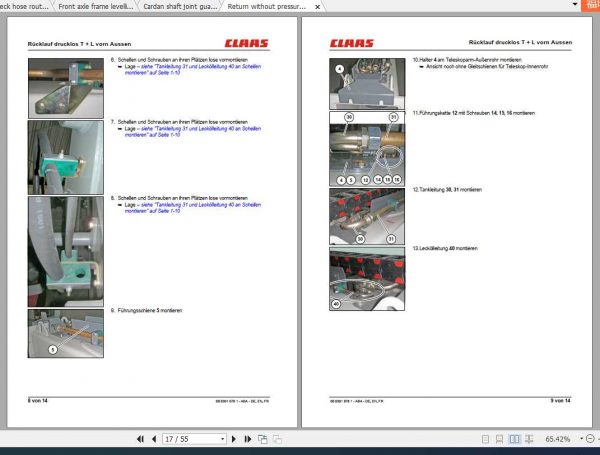Image resolution: width=600 pixels, height=455 pixels.
Task: Click the previous view icon
Action: tap(262, 439)
